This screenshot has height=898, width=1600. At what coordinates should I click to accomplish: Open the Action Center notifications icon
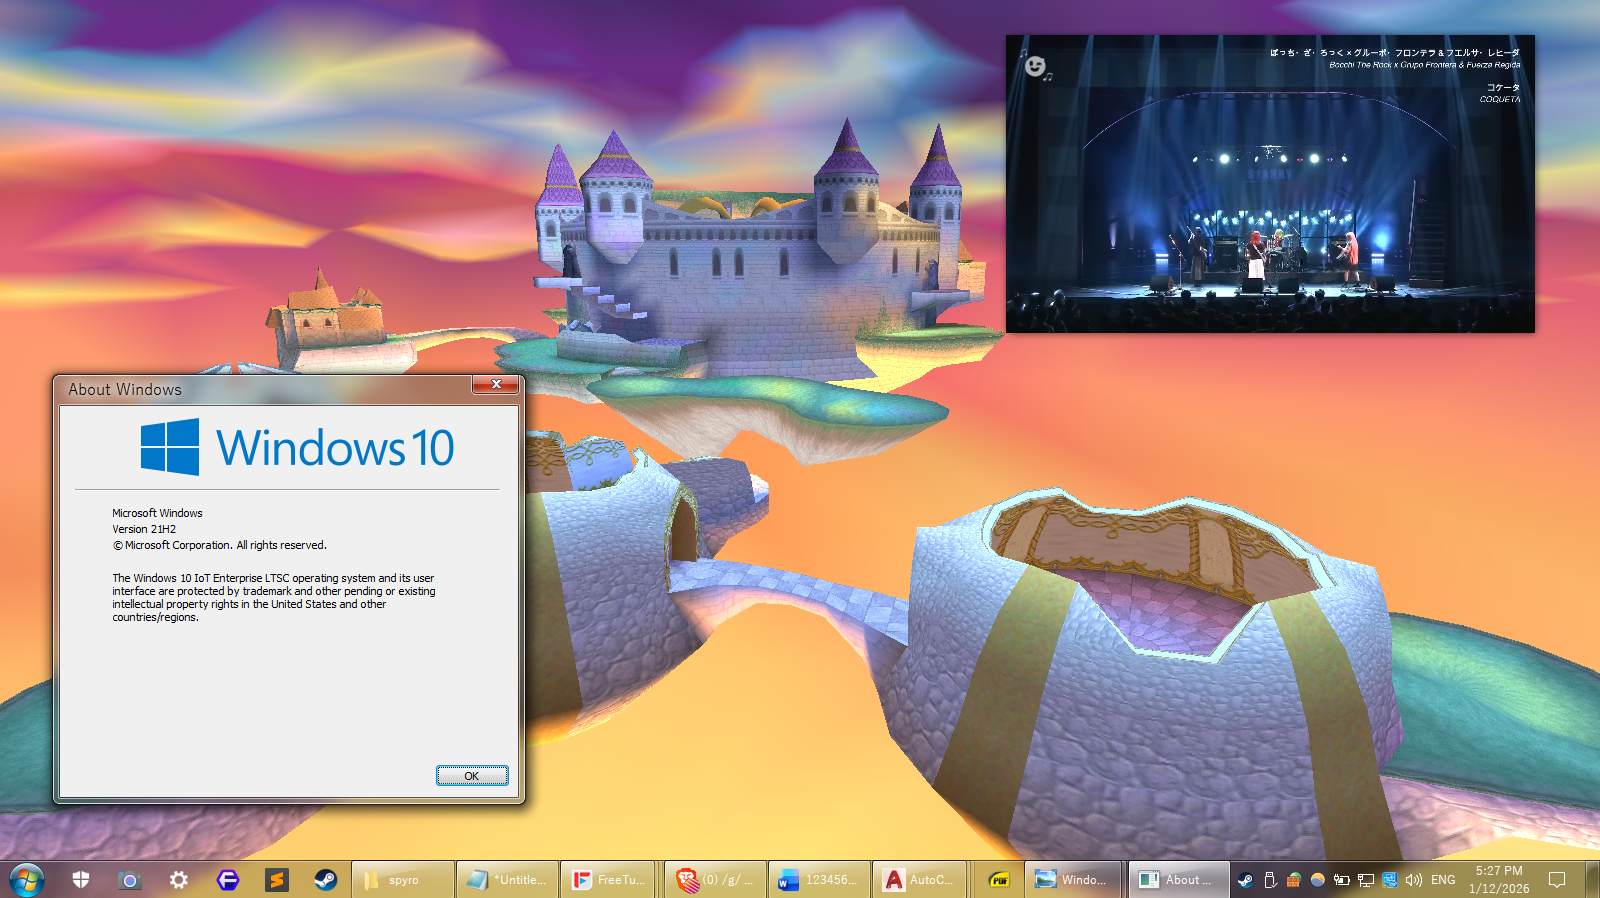tap(1557, 880)
